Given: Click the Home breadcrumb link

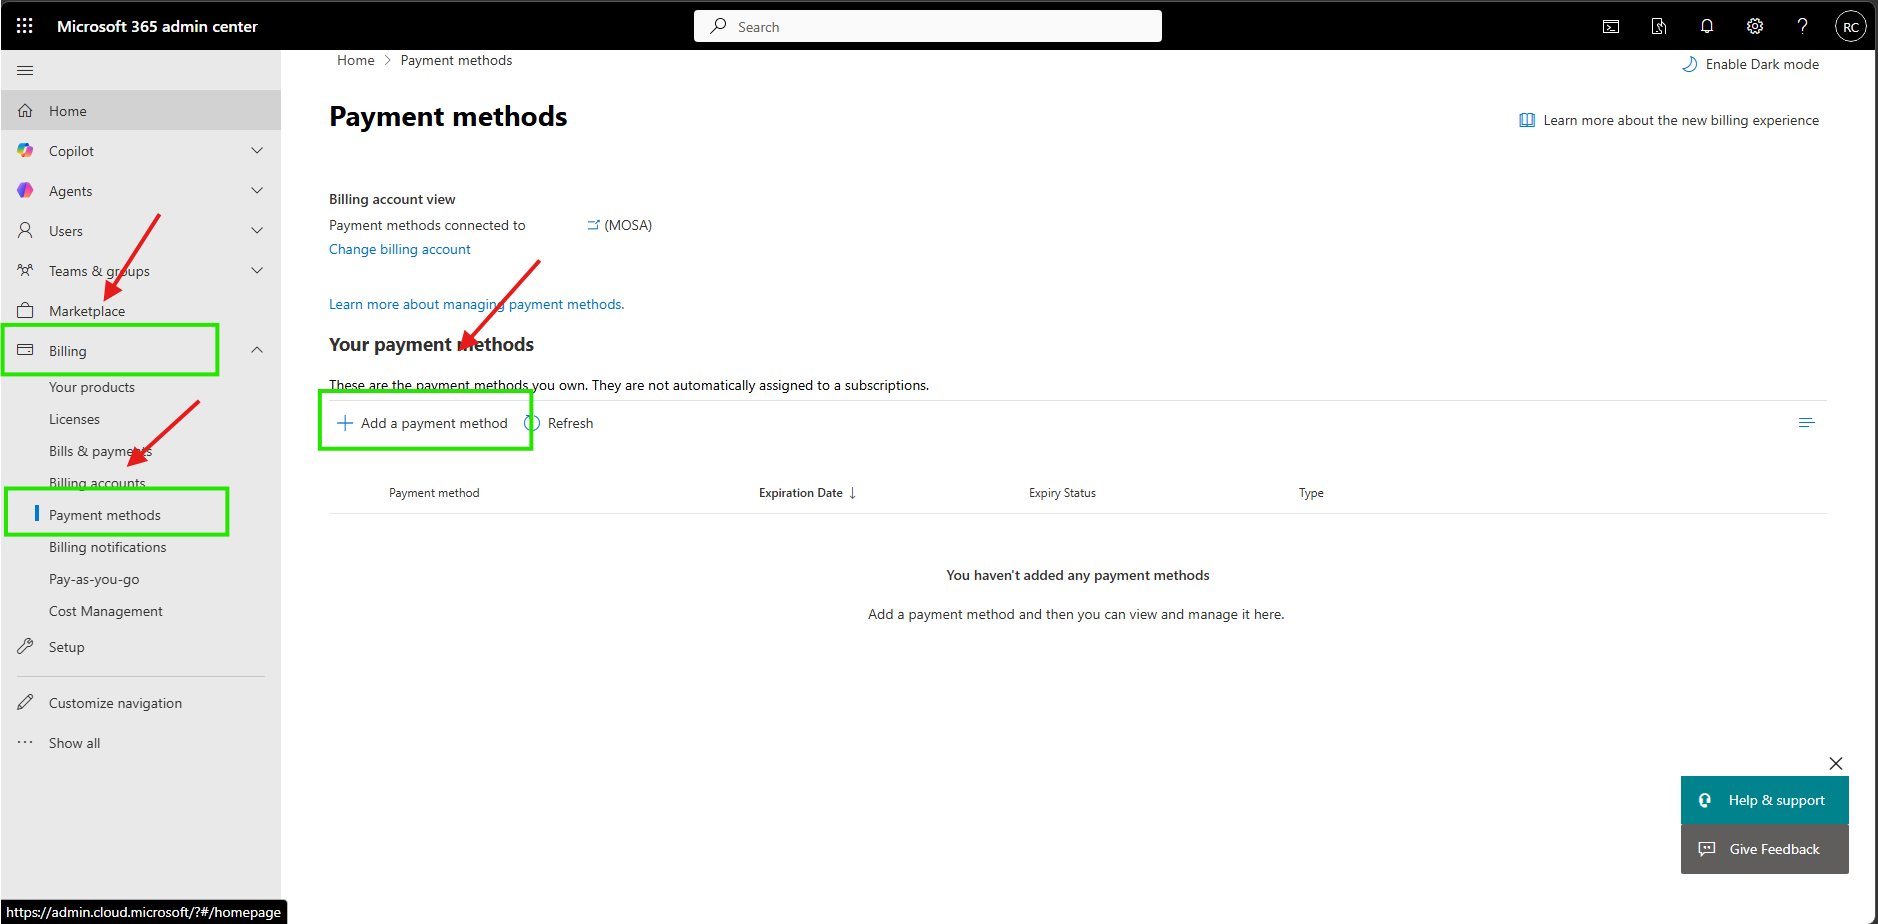Looking at the screenshot, I should click(x=356, y=60).
